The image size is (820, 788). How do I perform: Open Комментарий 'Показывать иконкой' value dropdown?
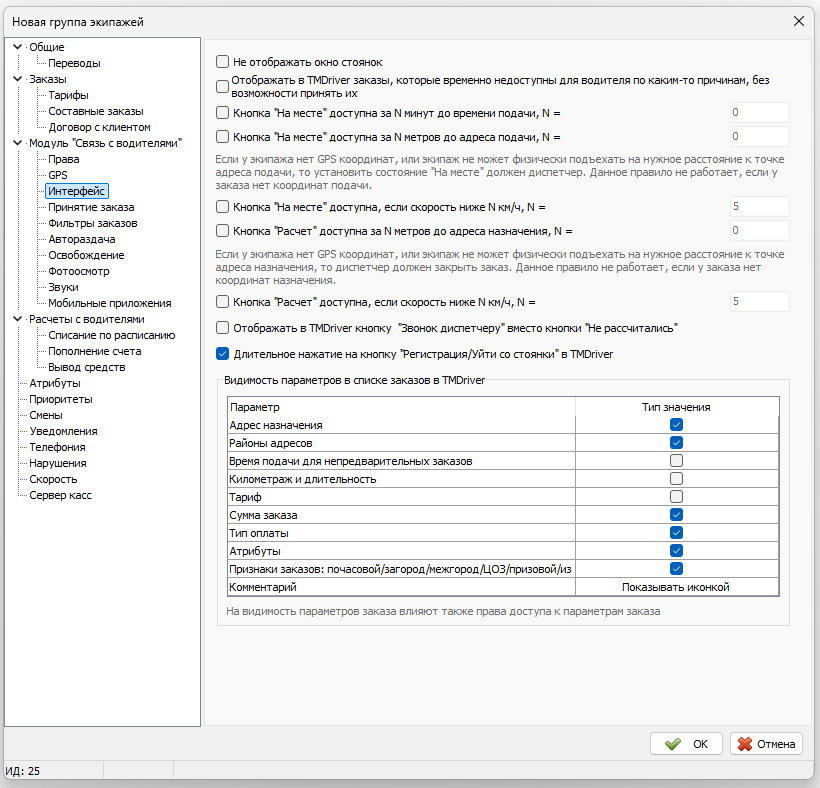pyautogui.click(x=676, y=587)
